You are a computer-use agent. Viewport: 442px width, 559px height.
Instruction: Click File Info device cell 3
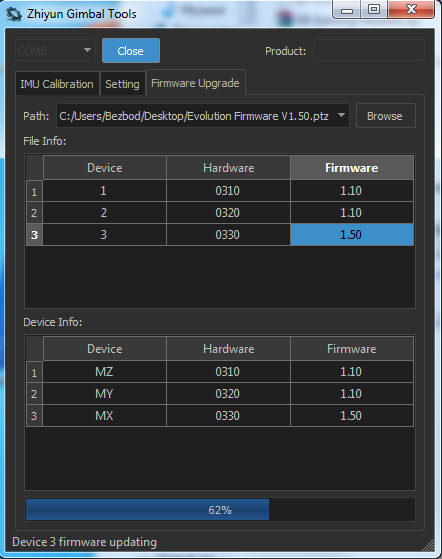coord(104,235)
